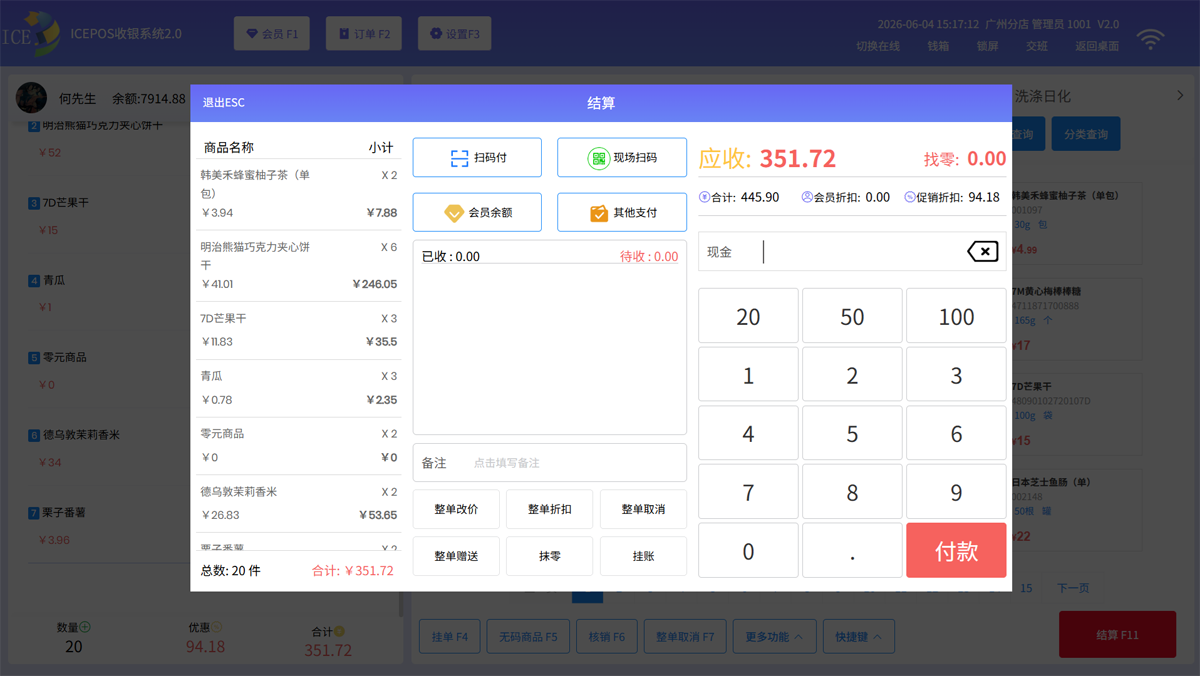Viewport: 1200px width, 676px height.
Task: Click the icon on 其他支付 button
Action: pos(599,213)
